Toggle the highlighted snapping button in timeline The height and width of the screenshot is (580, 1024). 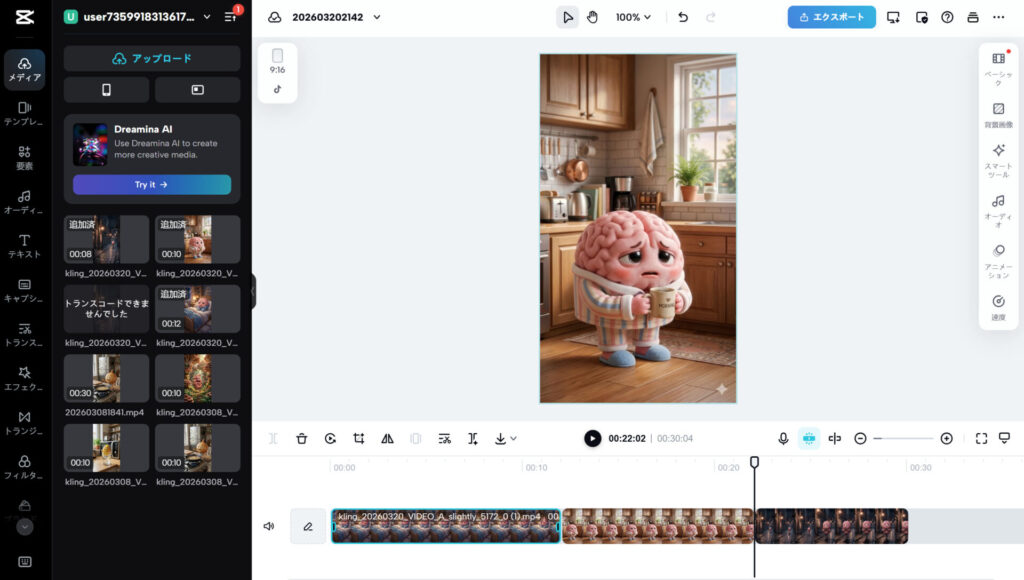tap(809, 438)
